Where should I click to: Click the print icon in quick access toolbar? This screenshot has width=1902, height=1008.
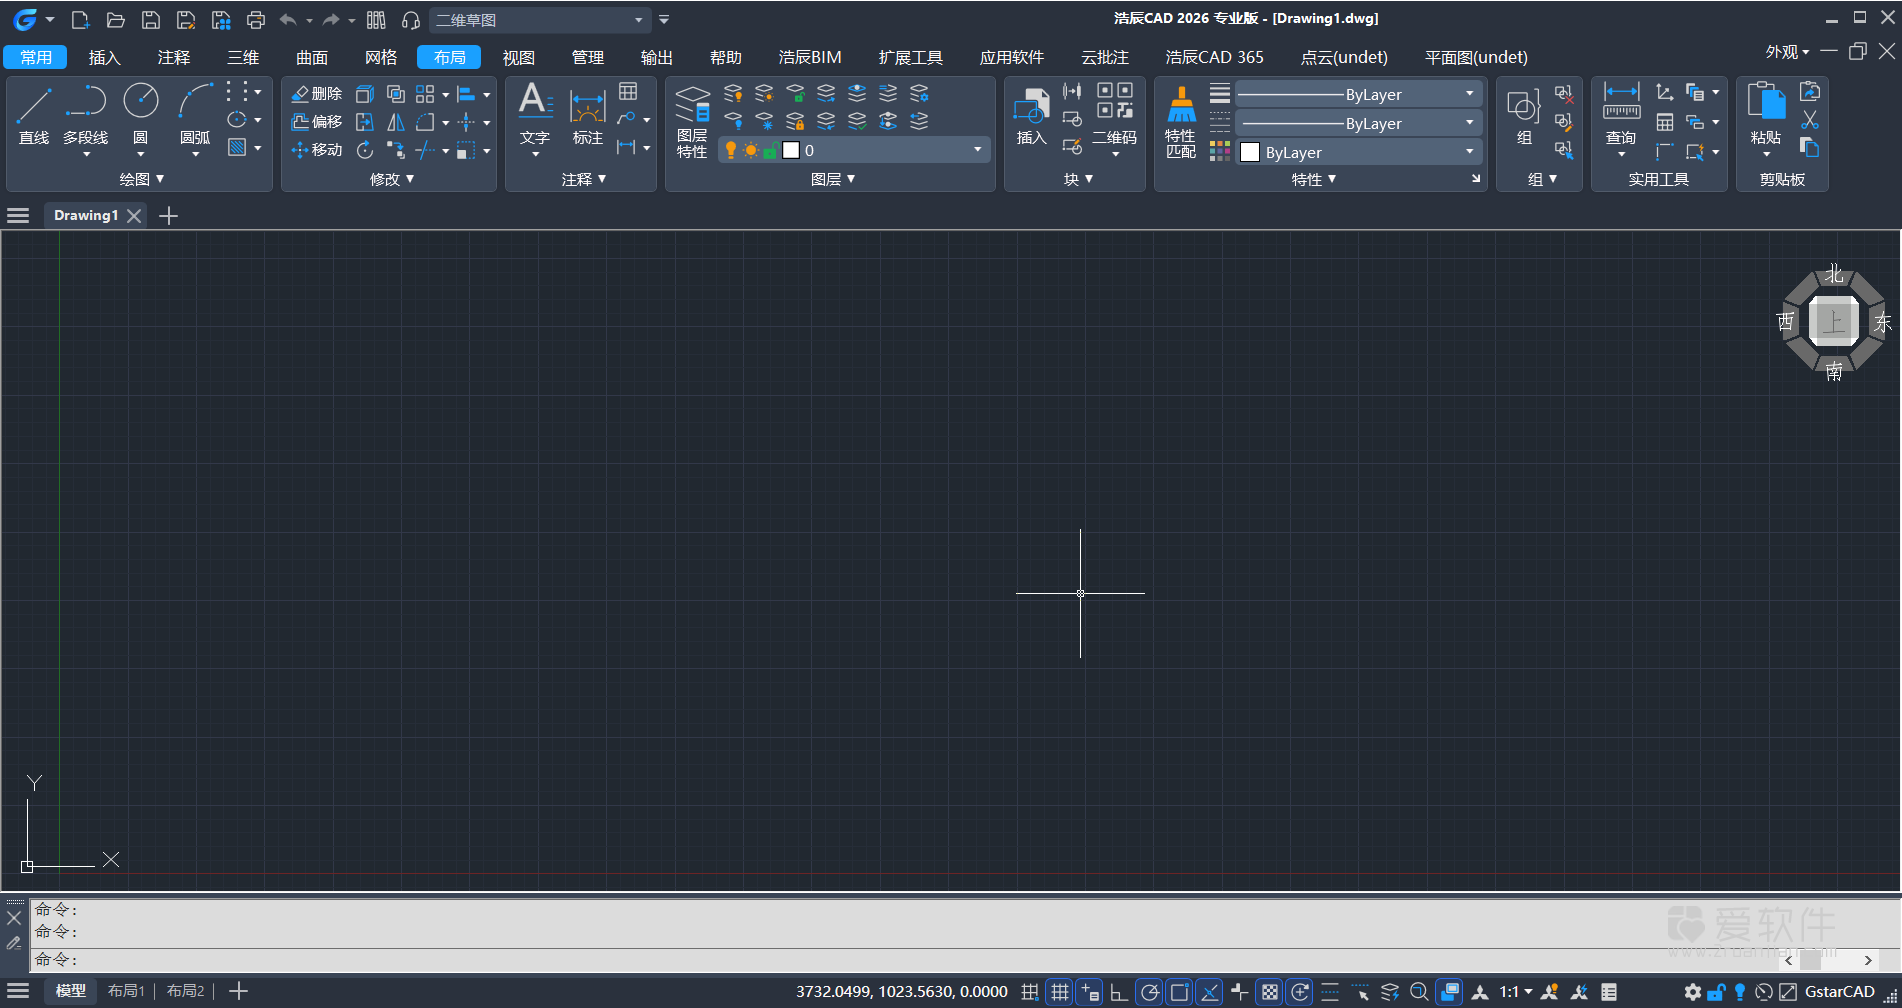(x=256, y=20)
